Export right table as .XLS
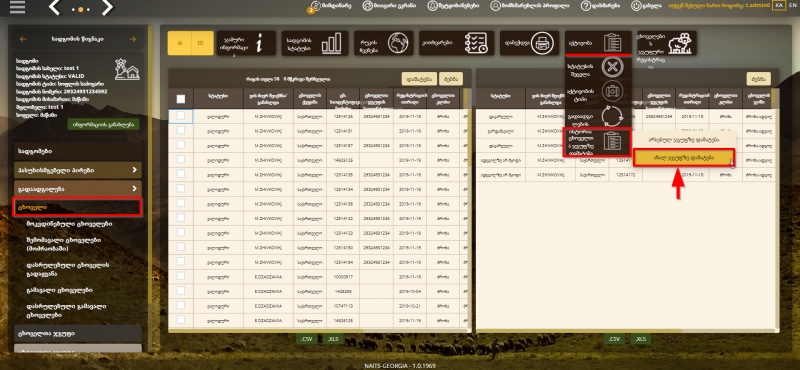Image resolution: width=800 pixels, height=370 pixels. [640, 339]
